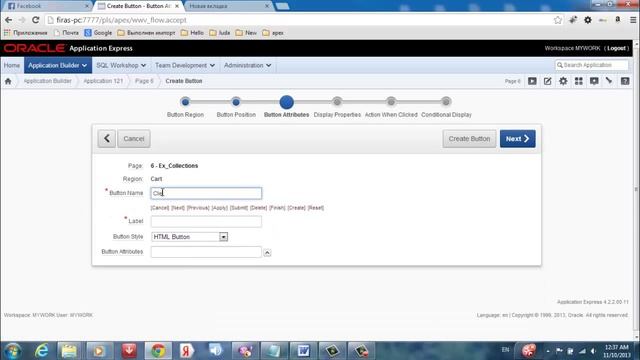Image resolution: width=640 pixels, height=360 pixels.
Task: Click the Next button
Action: click(518, 139)
